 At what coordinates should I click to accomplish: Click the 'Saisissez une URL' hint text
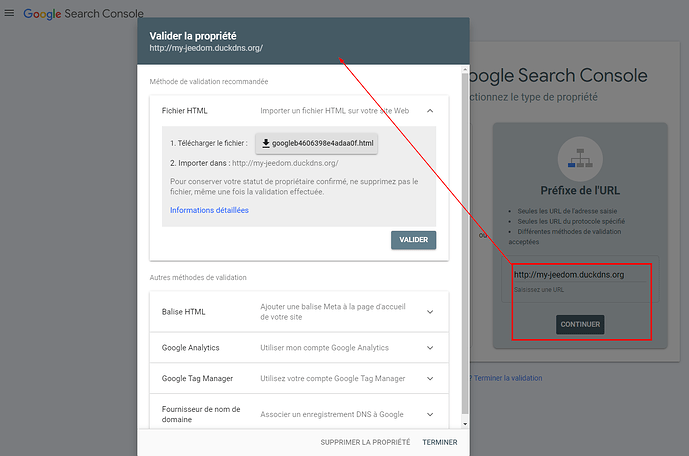[x=539, y=290]
